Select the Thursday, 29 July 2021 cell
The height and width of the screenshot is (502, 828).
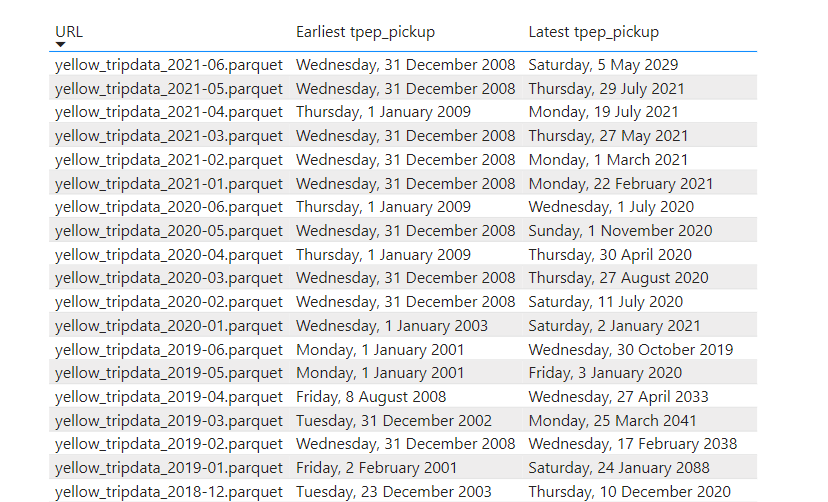tap(606, 89)
